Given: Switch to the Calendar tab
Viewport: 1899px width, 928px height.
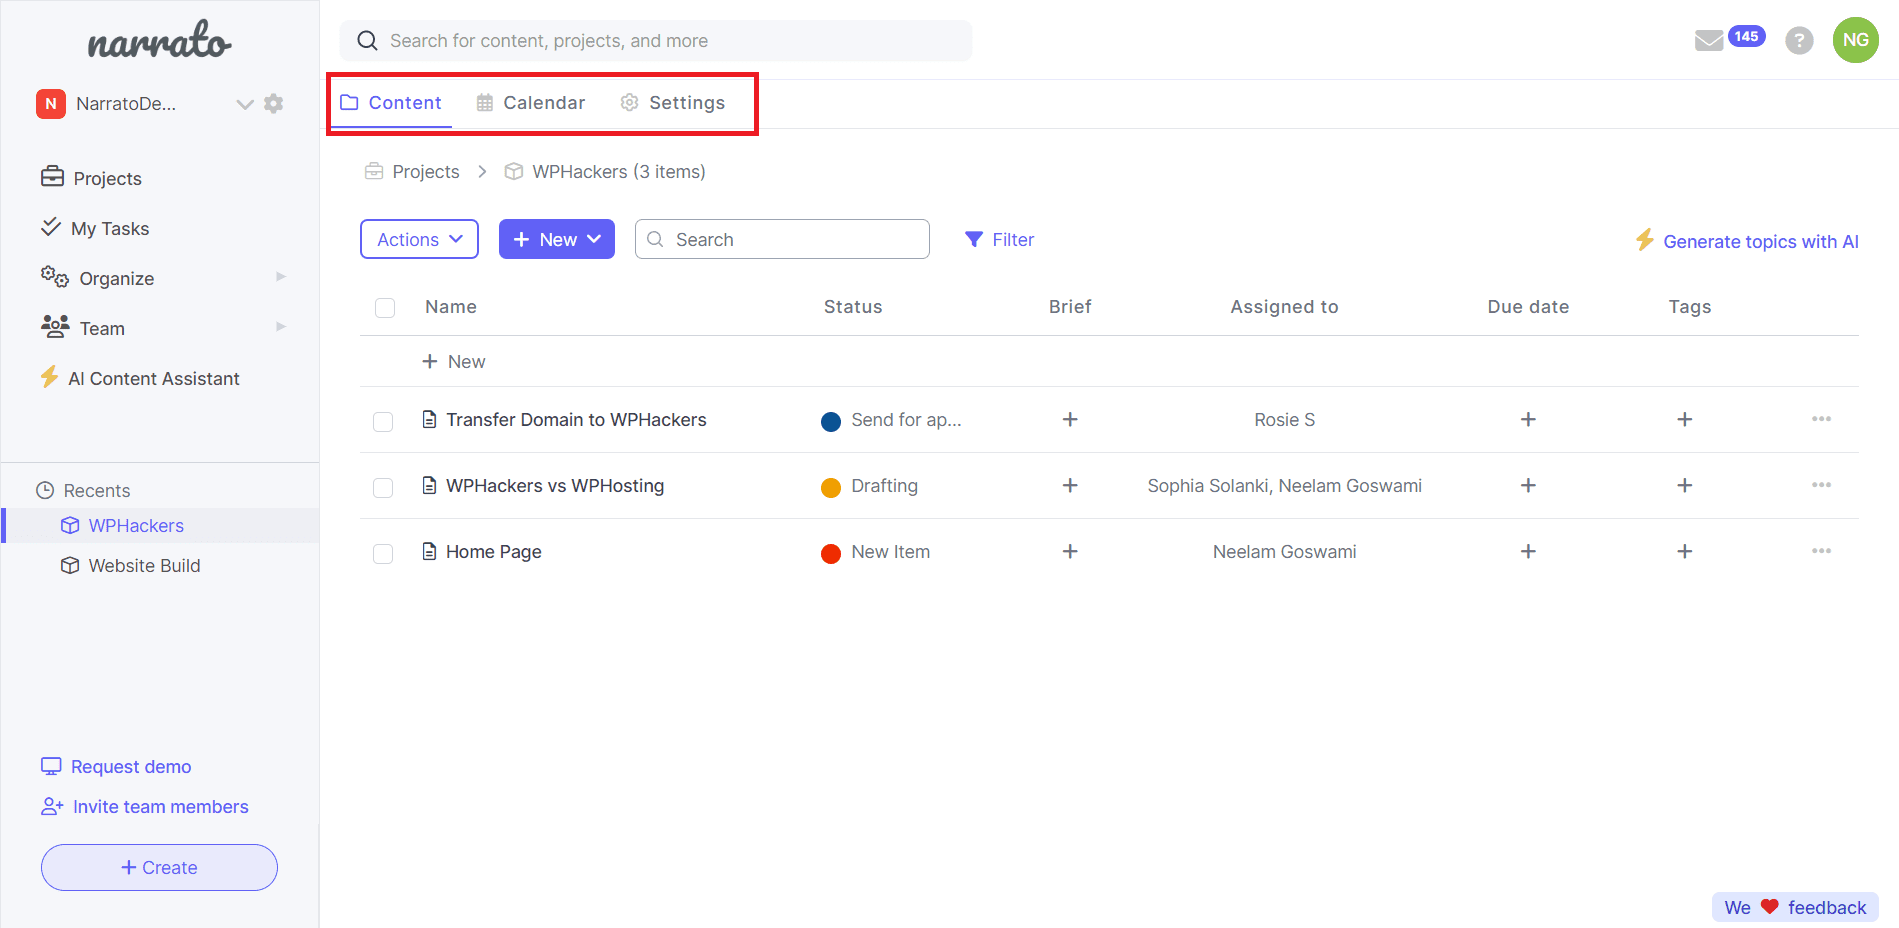Looking at the screenshot, I should pos(531,103).
